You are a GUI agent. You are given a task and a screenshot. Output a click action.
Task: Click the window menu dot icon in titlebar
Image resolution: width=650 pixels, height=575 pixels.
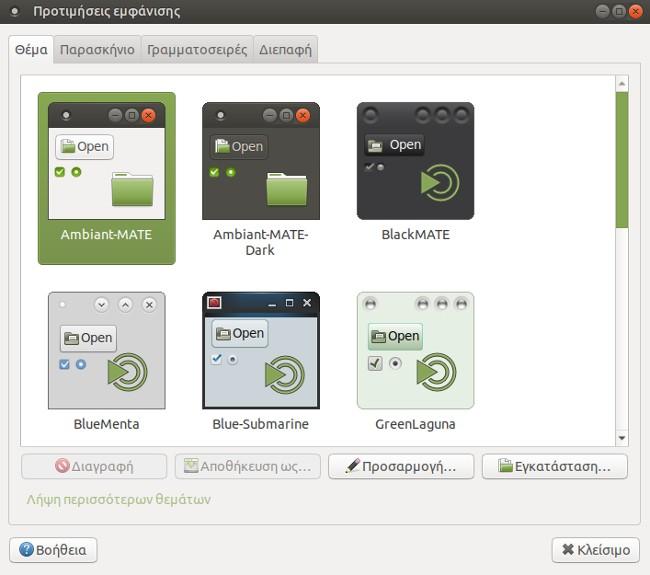pos(15,11)
